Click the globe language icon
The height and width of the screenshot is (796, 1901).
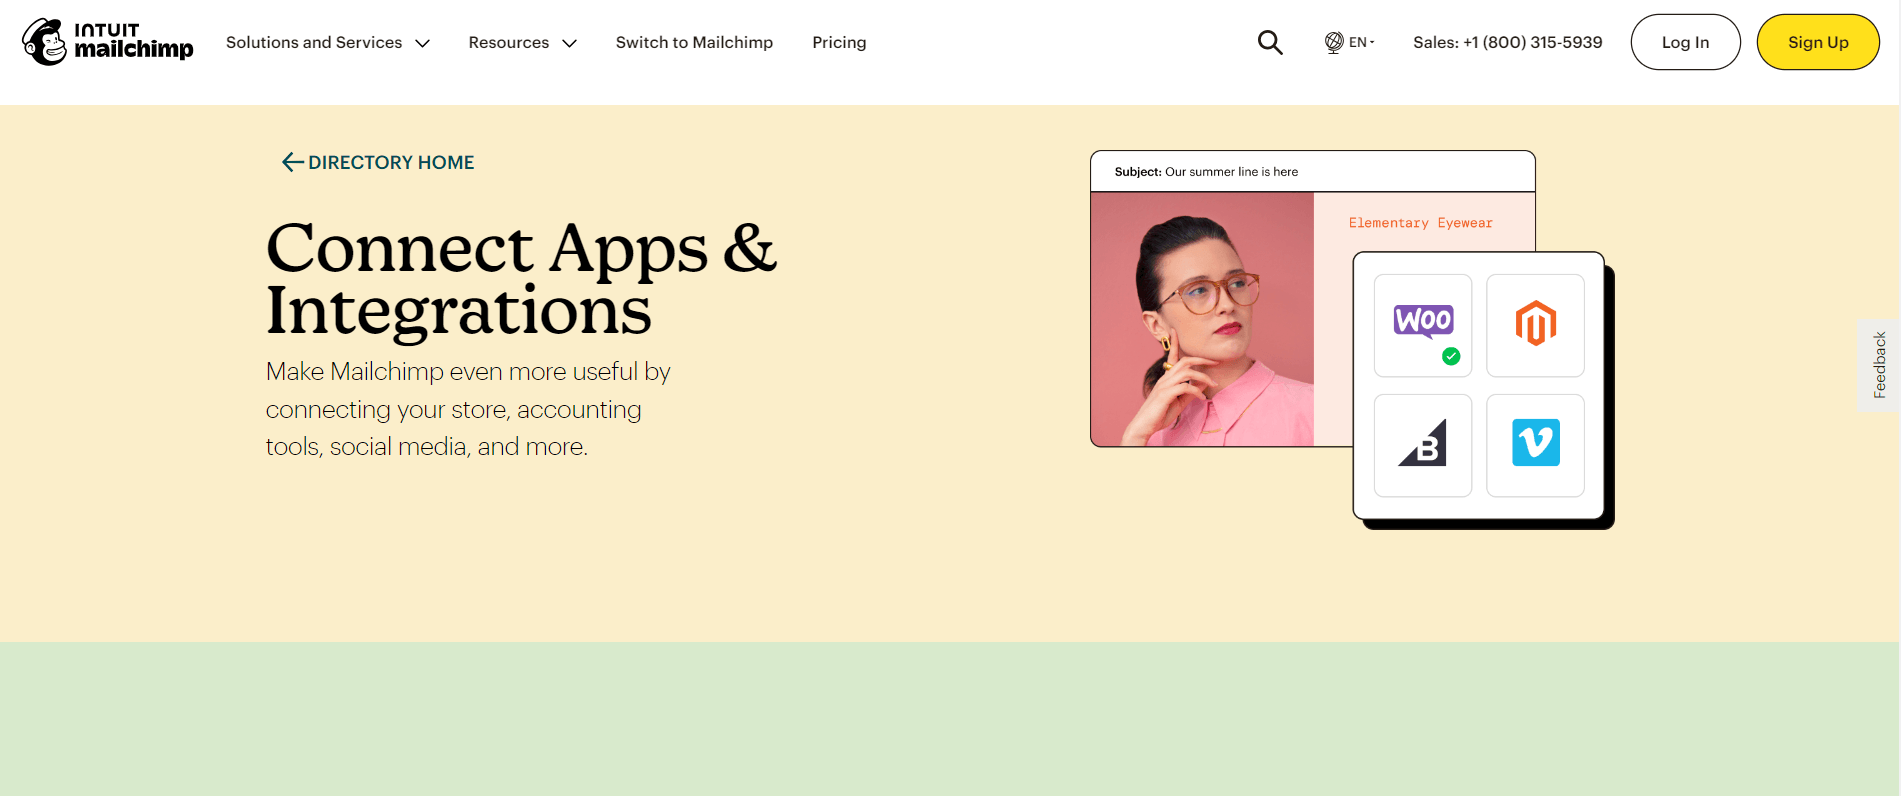pos(1334,42)
